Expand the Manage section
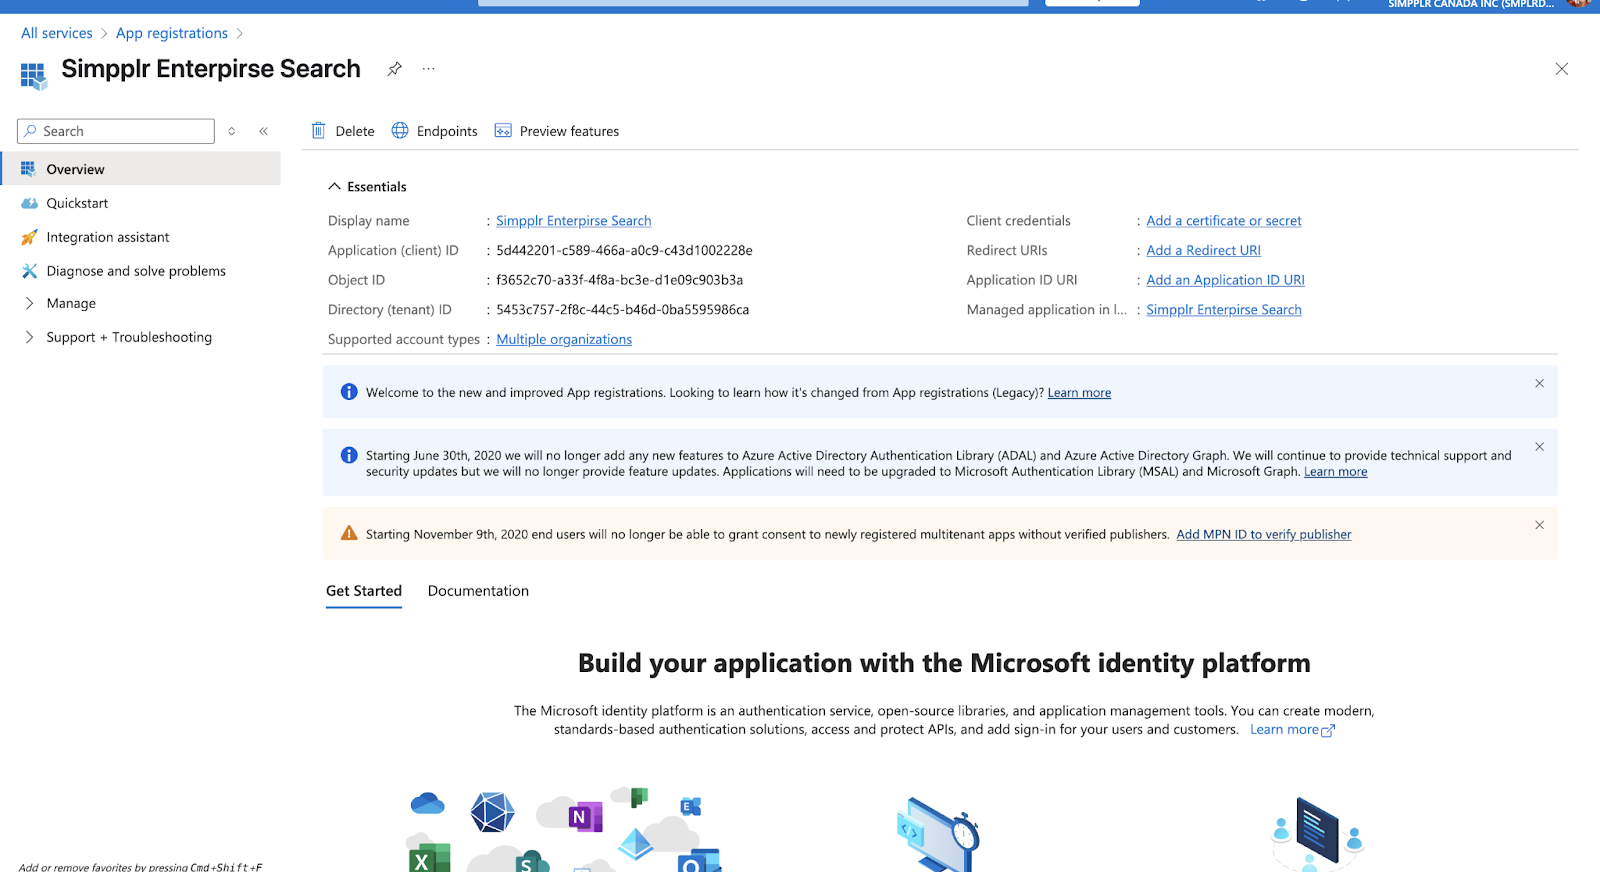Screen dimensions: 1600x872 pyautogui.click(x=70, y=304)
